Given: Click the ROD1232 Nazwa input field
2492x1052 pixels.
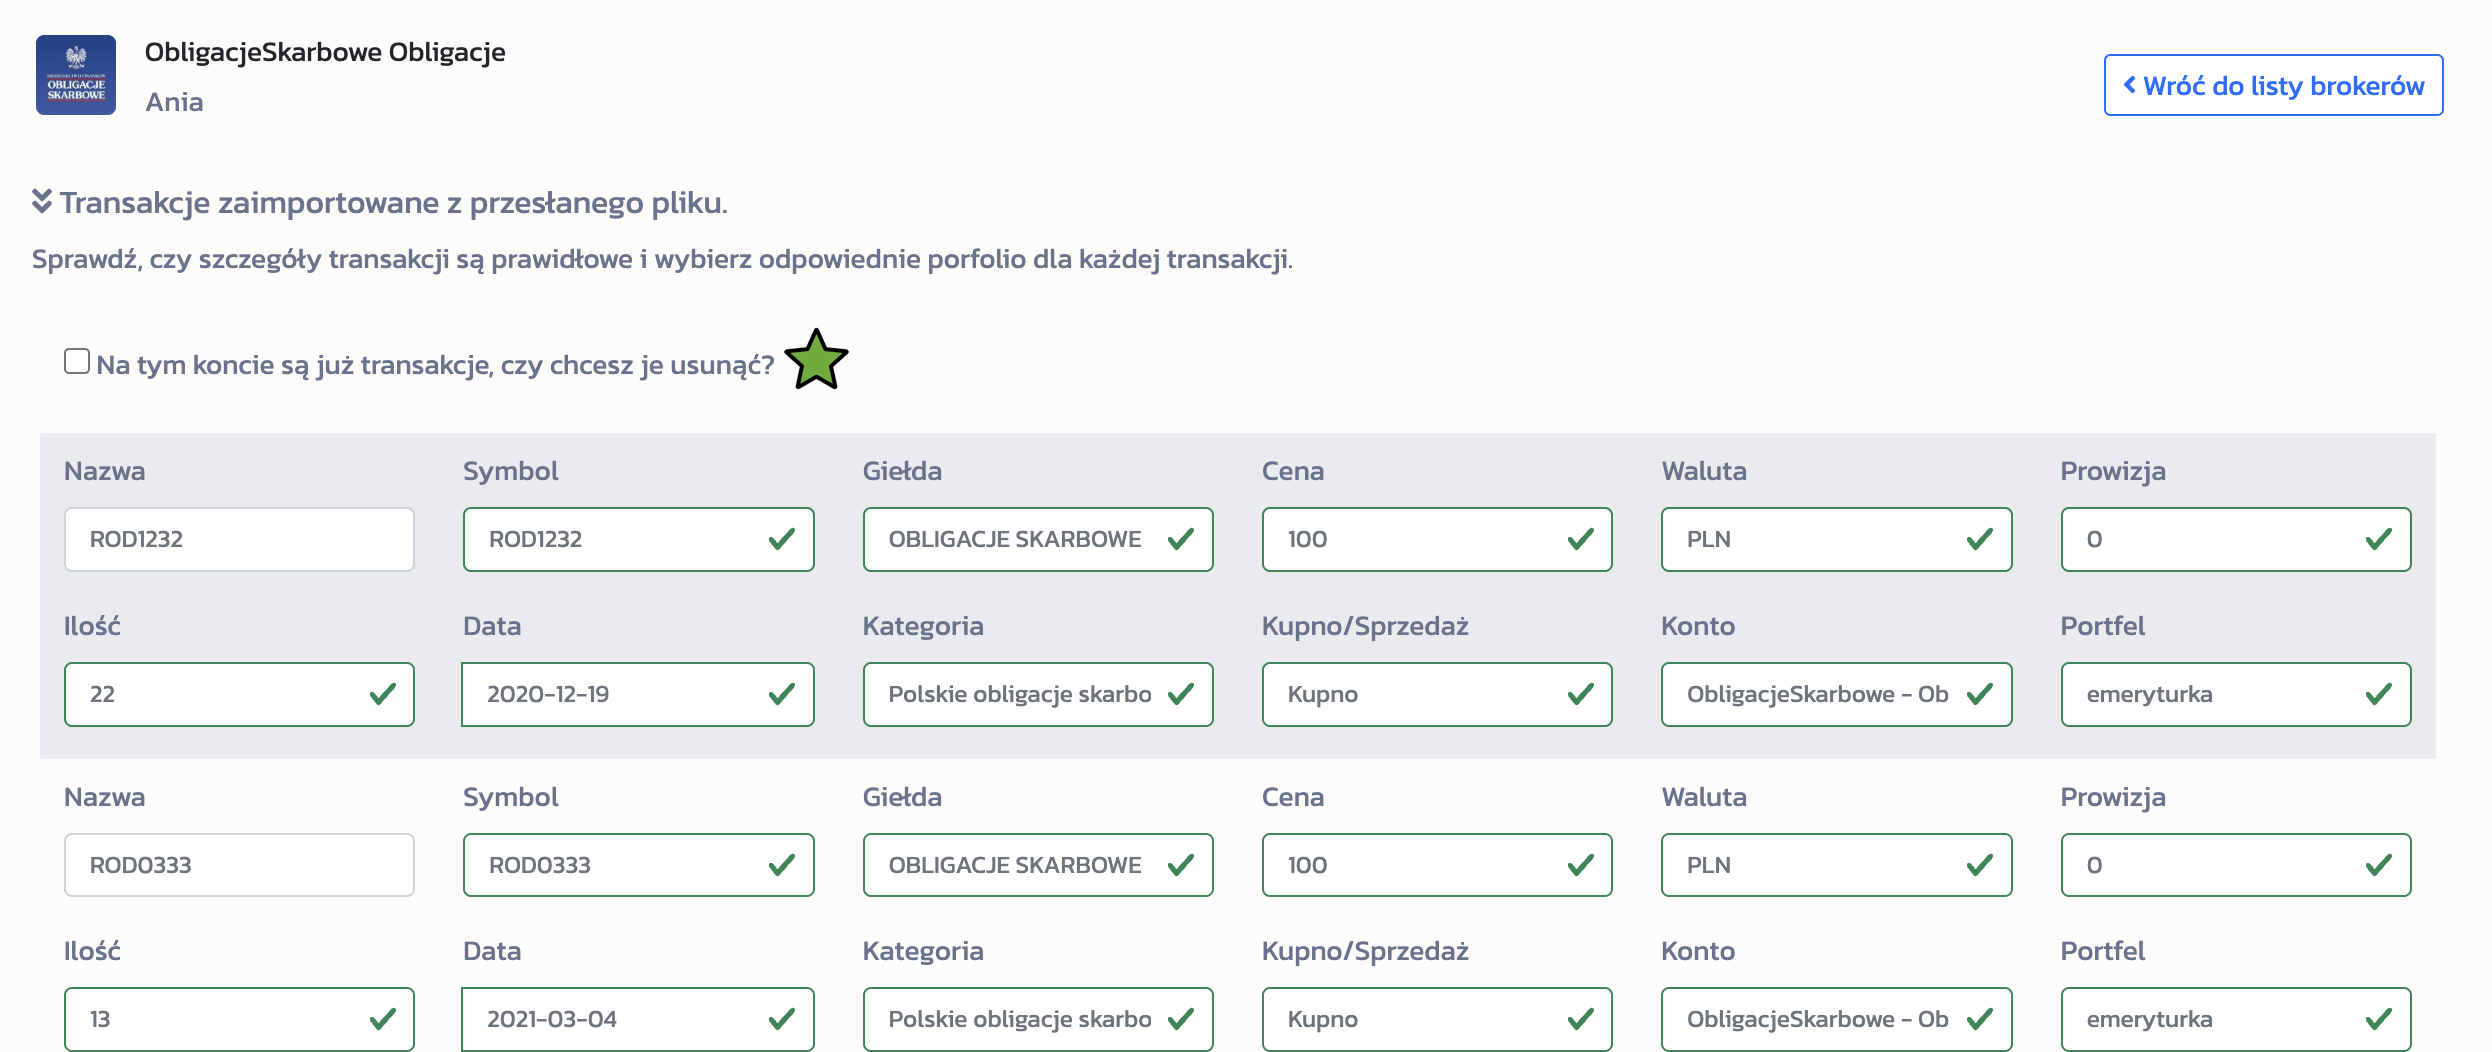Looking at the screenshot, I should coord(239,540).
